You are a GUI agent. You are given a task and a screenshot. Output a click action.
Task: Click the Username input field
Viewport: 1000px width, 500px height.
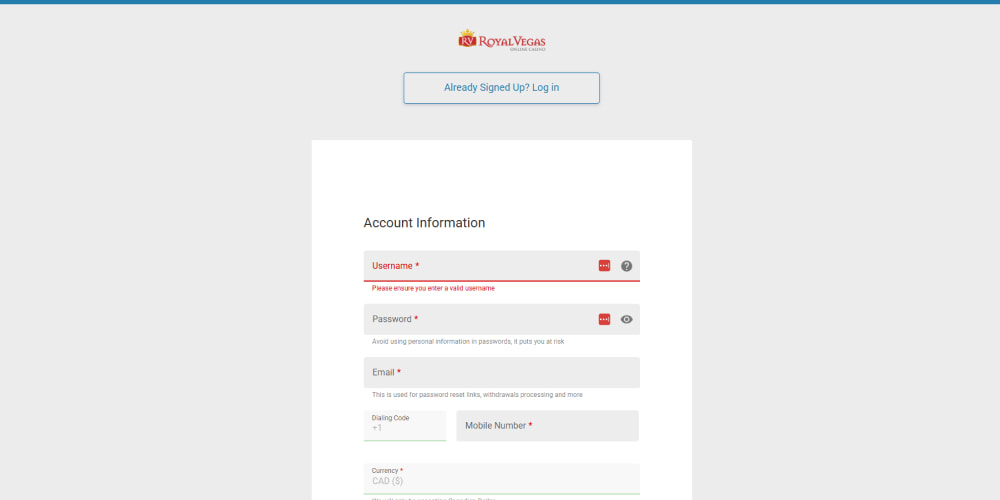[501, 266]
